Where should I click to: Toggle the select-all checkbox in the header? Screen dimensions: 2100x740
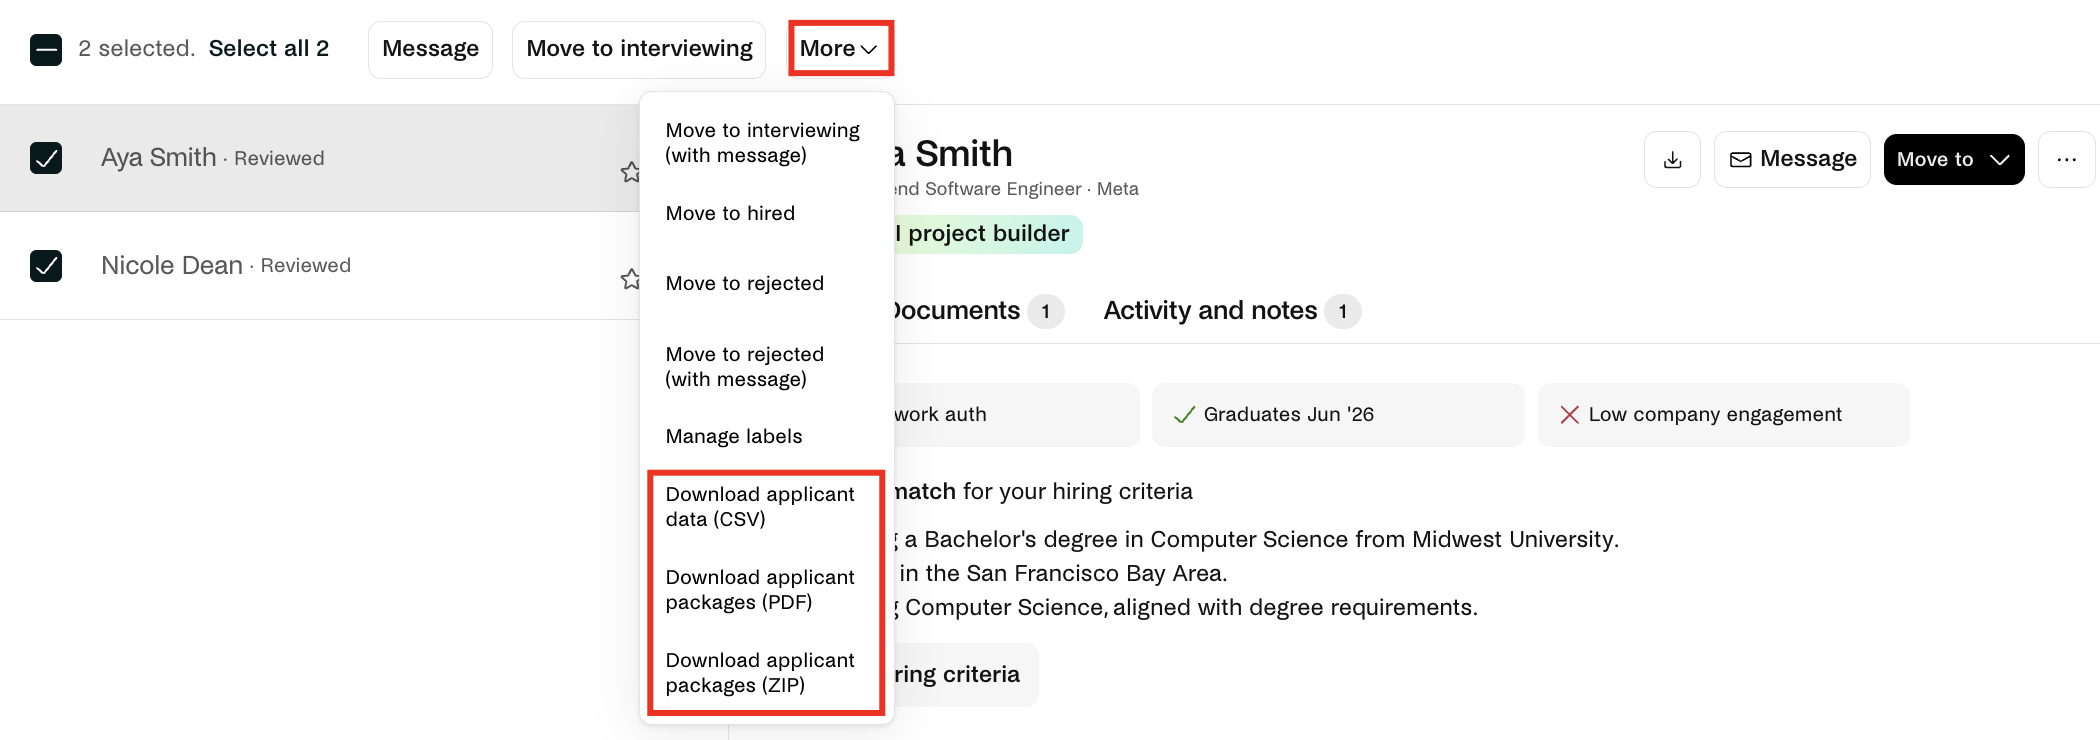pyautogui.click(x=46, y=49)
